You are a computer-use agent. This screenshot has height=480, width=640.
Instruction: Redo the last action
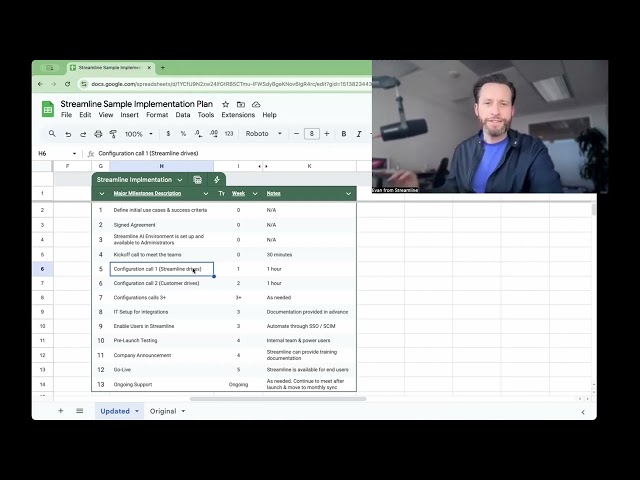coord(83,134)
